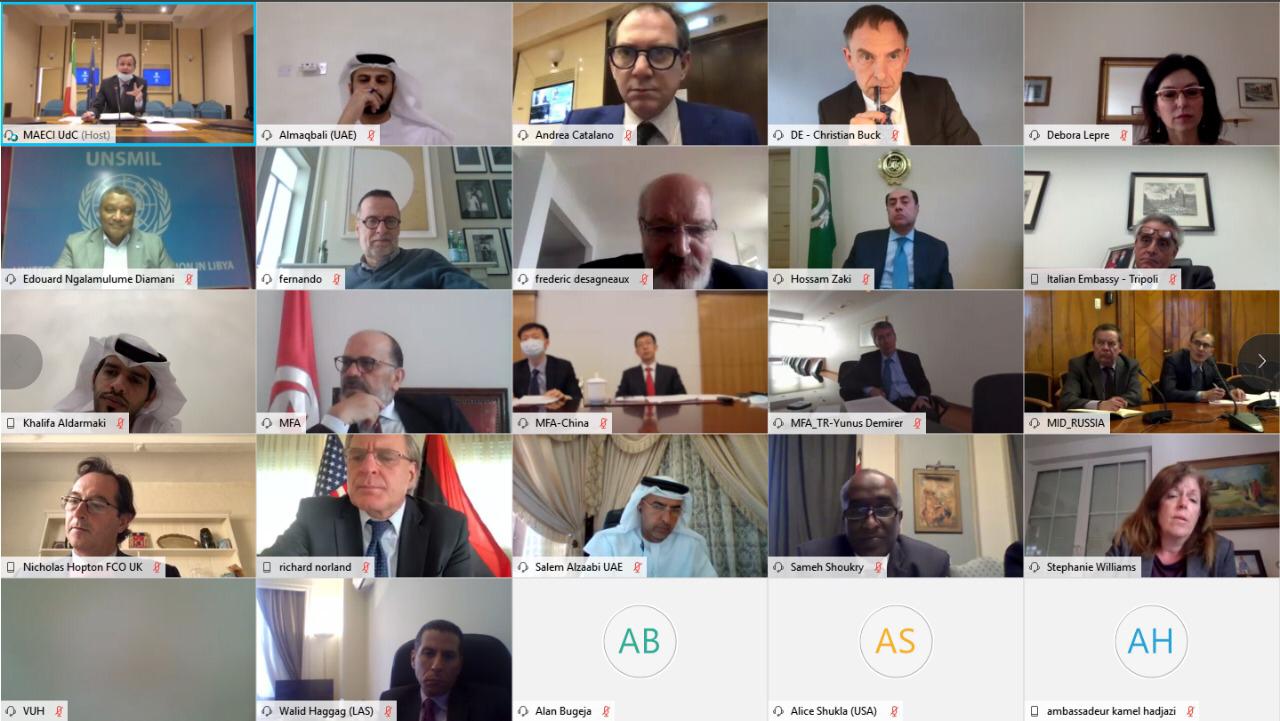Click headset icon next to Alan Bugeja

[x=523, y=711]
